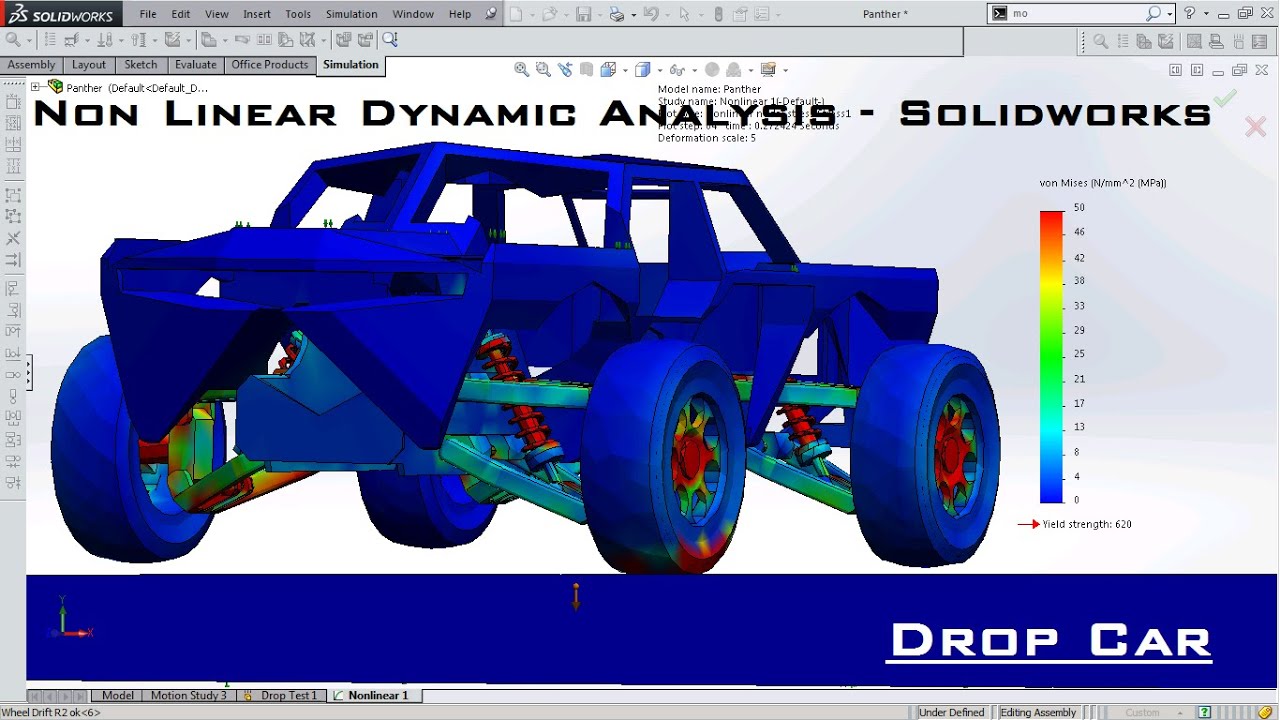Click the green checkmark confirm icon
The width and height of the screenshot is (1280, 720).
point(1225,97)
